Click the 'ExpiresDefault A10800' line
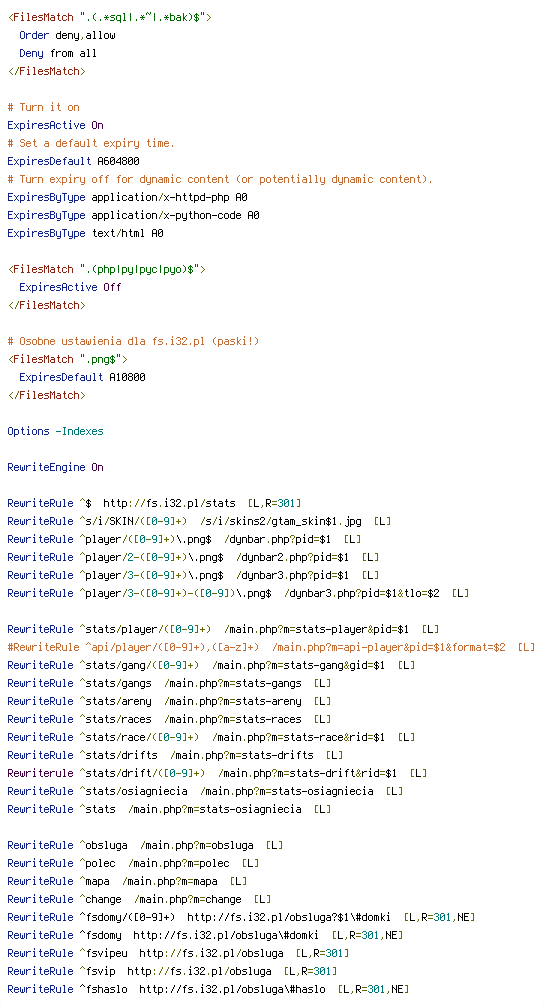Screen dimensions: 544x1006 coord(82,377)
